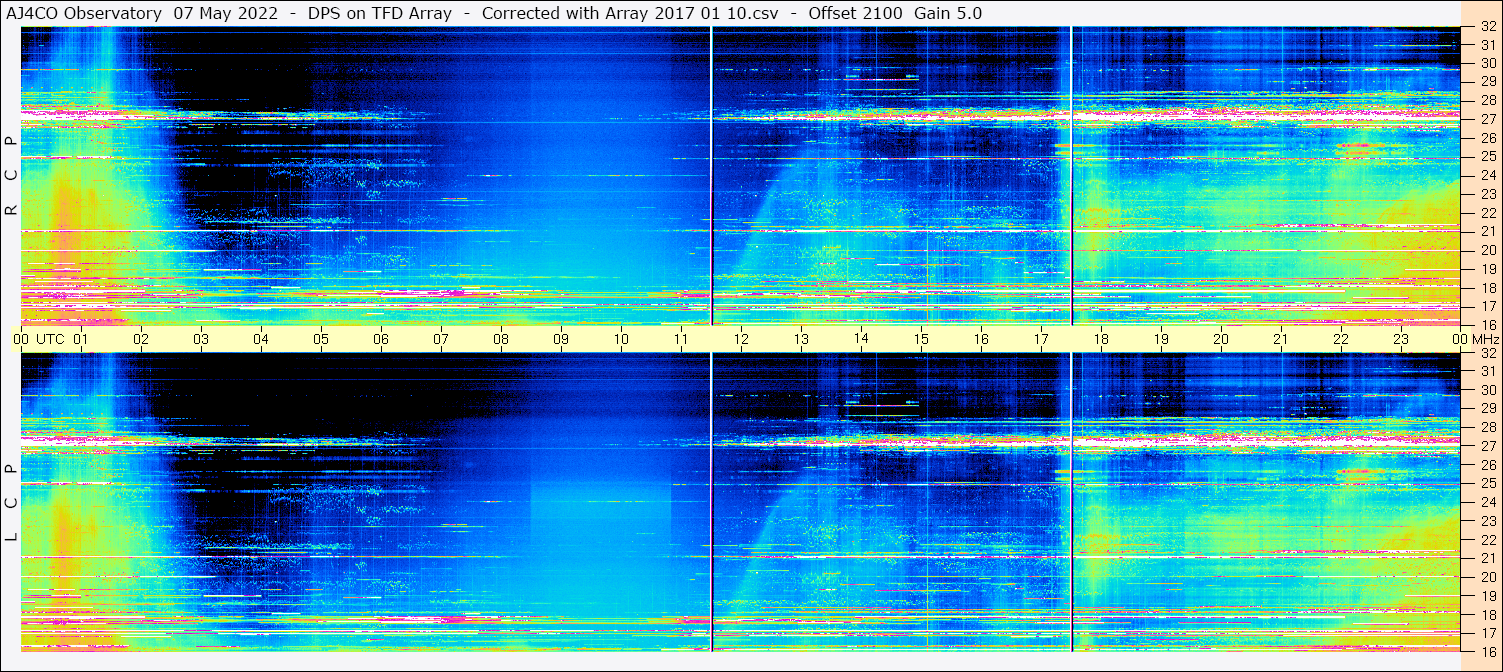The height and width of the screenshot is (672, 1503).
Task: Click 21 MHz label on LCP frequency scale
Action: [x=1487, y=558]
